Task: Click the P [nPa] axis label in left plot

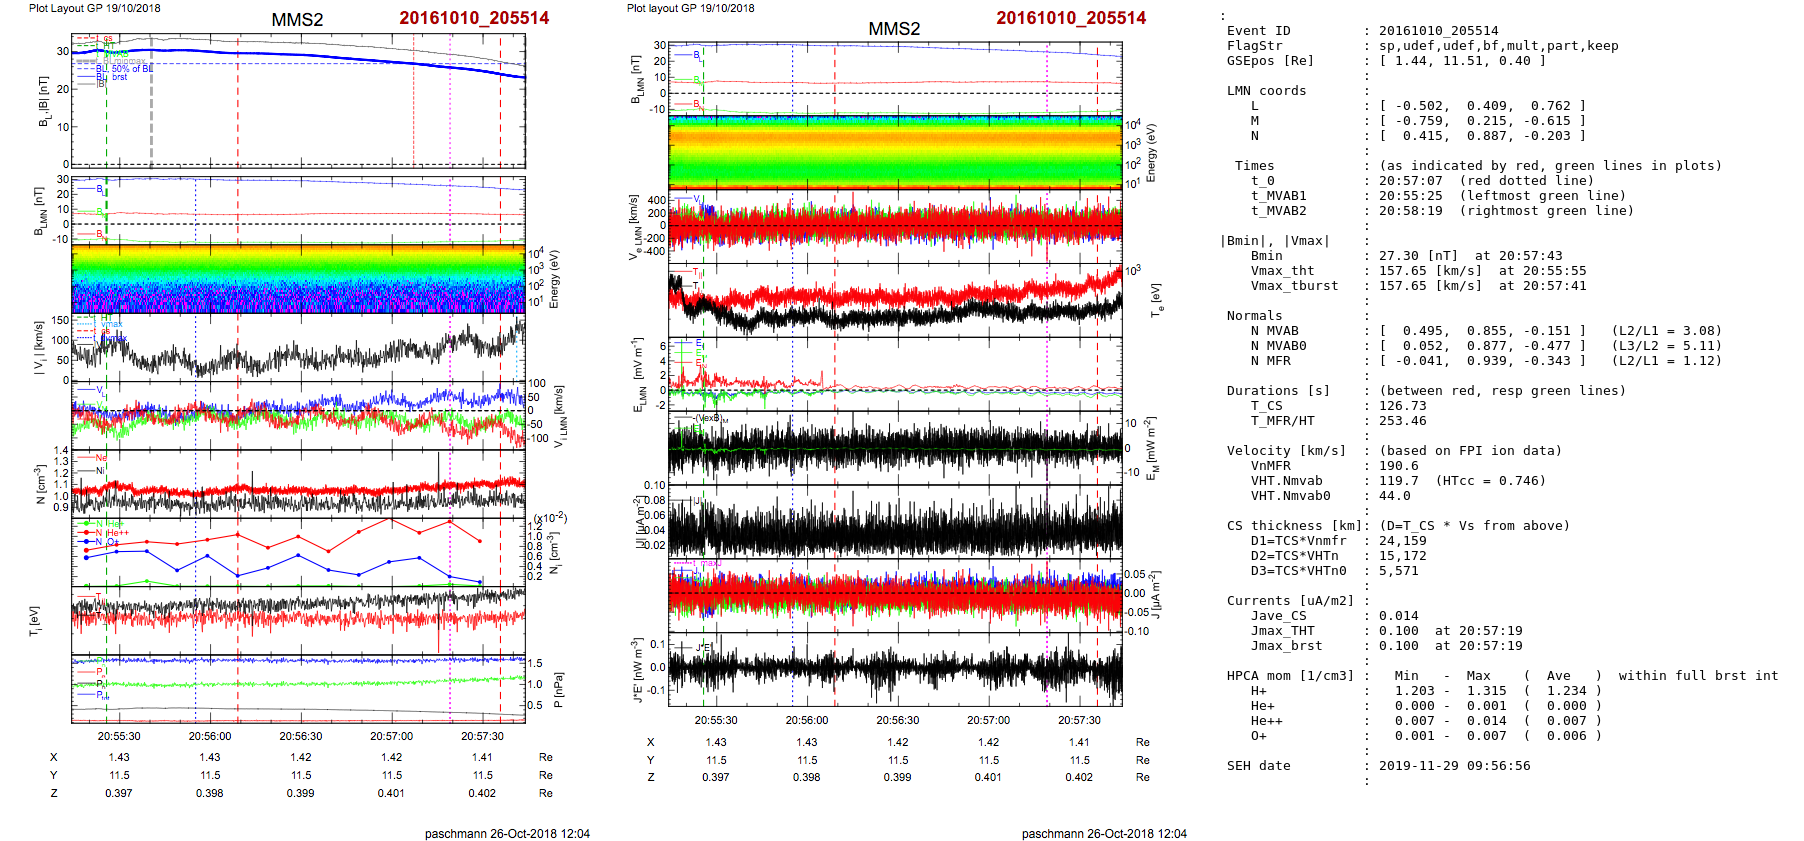Action: (x=556, y=689)
